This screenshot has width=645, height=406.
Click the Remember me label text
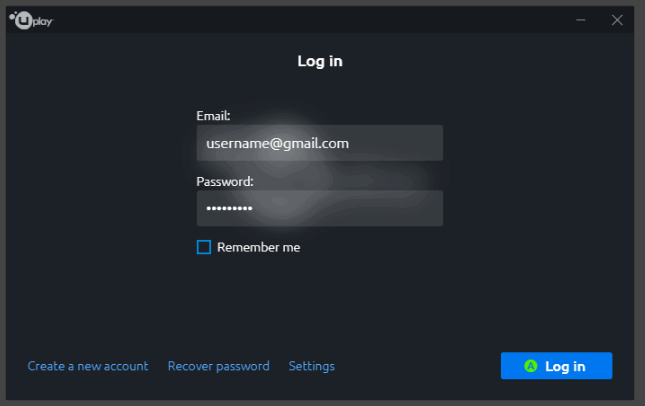[x=258, y=247]
